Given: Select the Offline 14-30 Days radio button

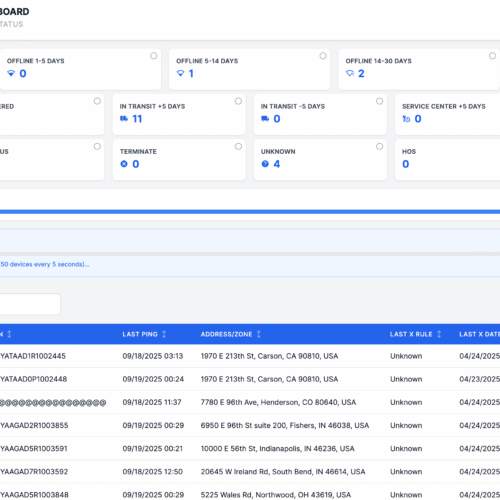Looking at the screenshot, I should (492, 56).
